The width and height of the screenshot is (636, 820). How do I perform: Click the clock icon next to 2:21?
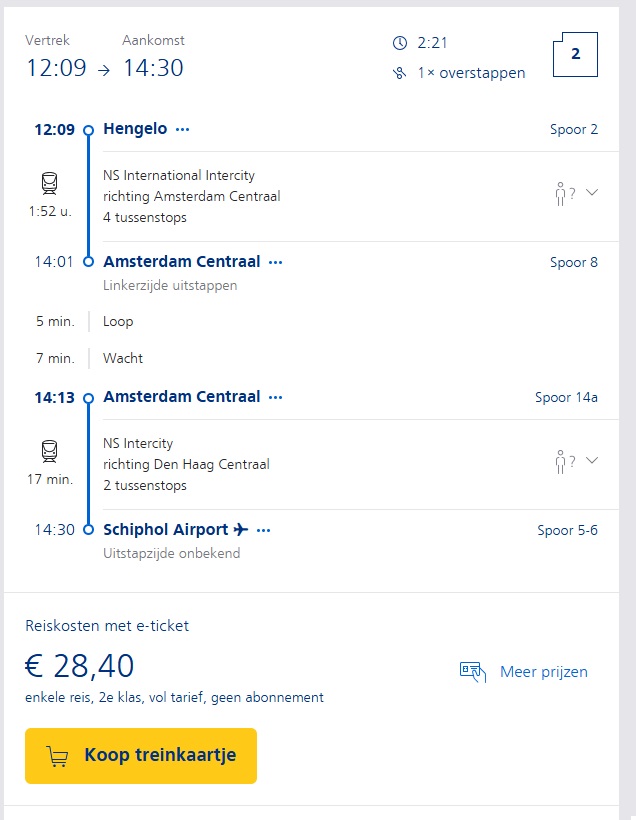click(x=400, y=43)
